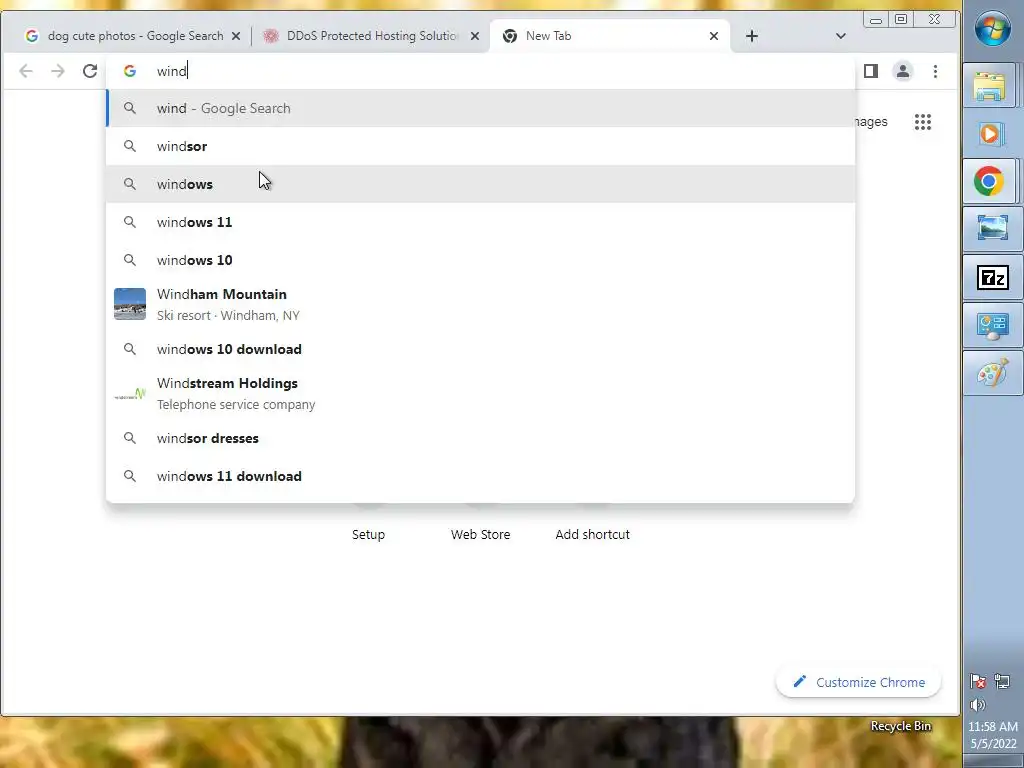Reload the page with the refresh icon

coord(90,71)
